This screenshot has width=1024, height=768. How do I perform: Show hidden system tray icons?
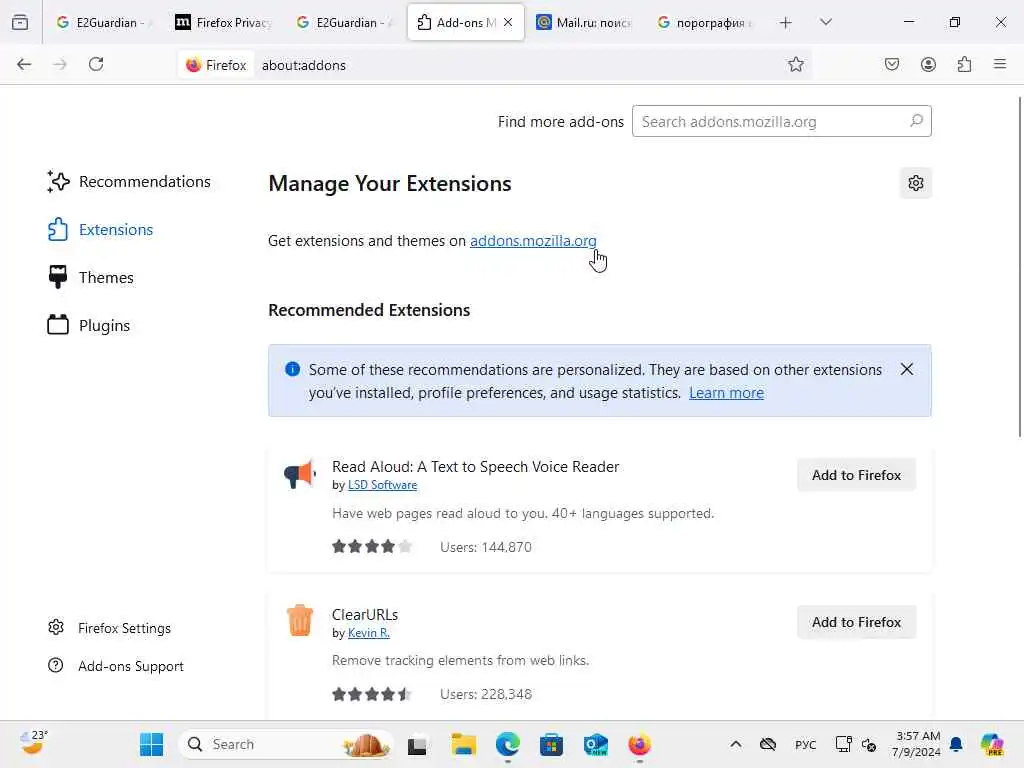pos(735,744)
